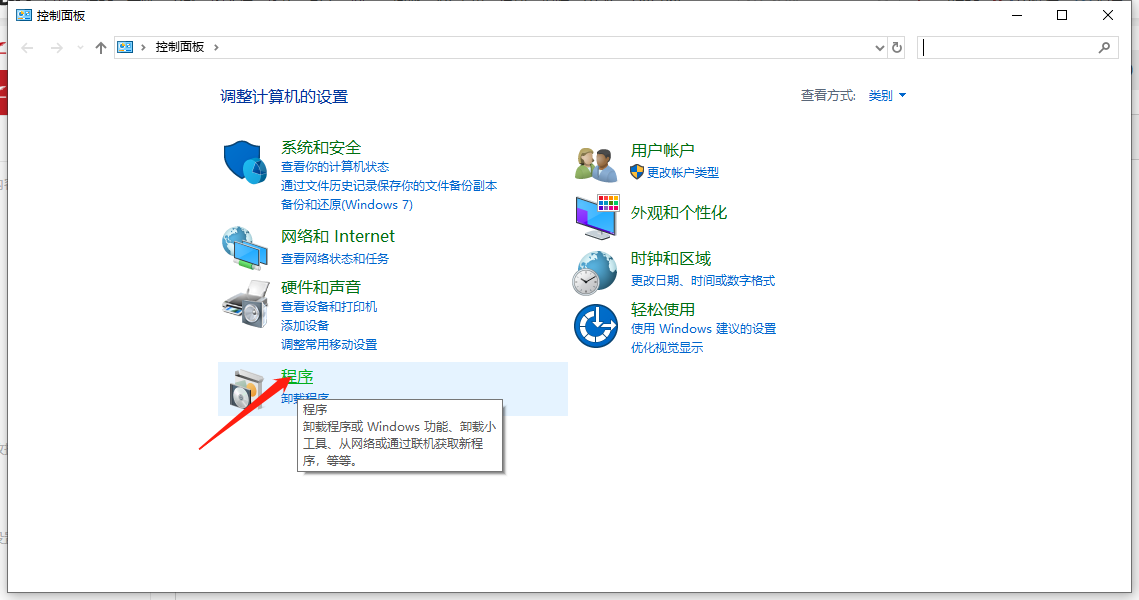This screenshot has height=600, width=1139.
Task: Open the Hardware and Sound printer icon
Action: [246, 304]
